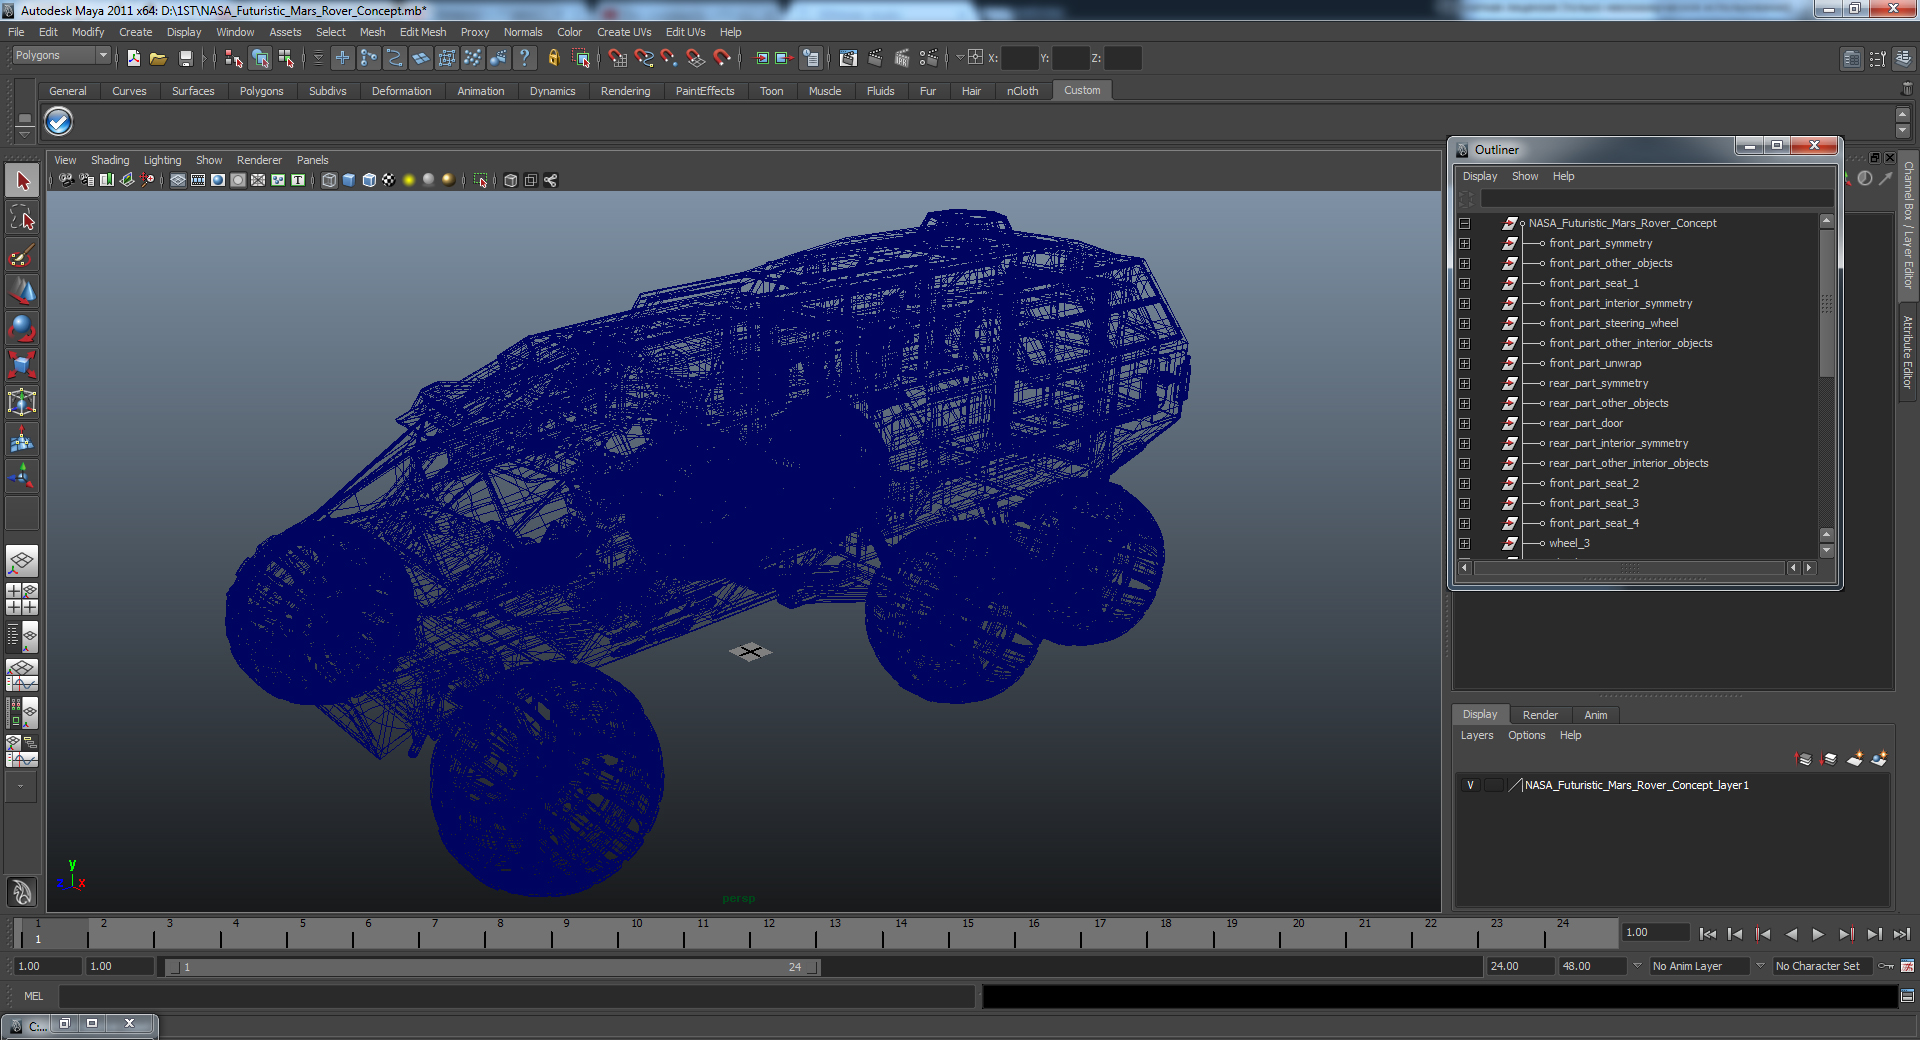Viewport: 1920px width, 1040px height.
Task: Go to end of playback range
Action: coord(1901,934)
